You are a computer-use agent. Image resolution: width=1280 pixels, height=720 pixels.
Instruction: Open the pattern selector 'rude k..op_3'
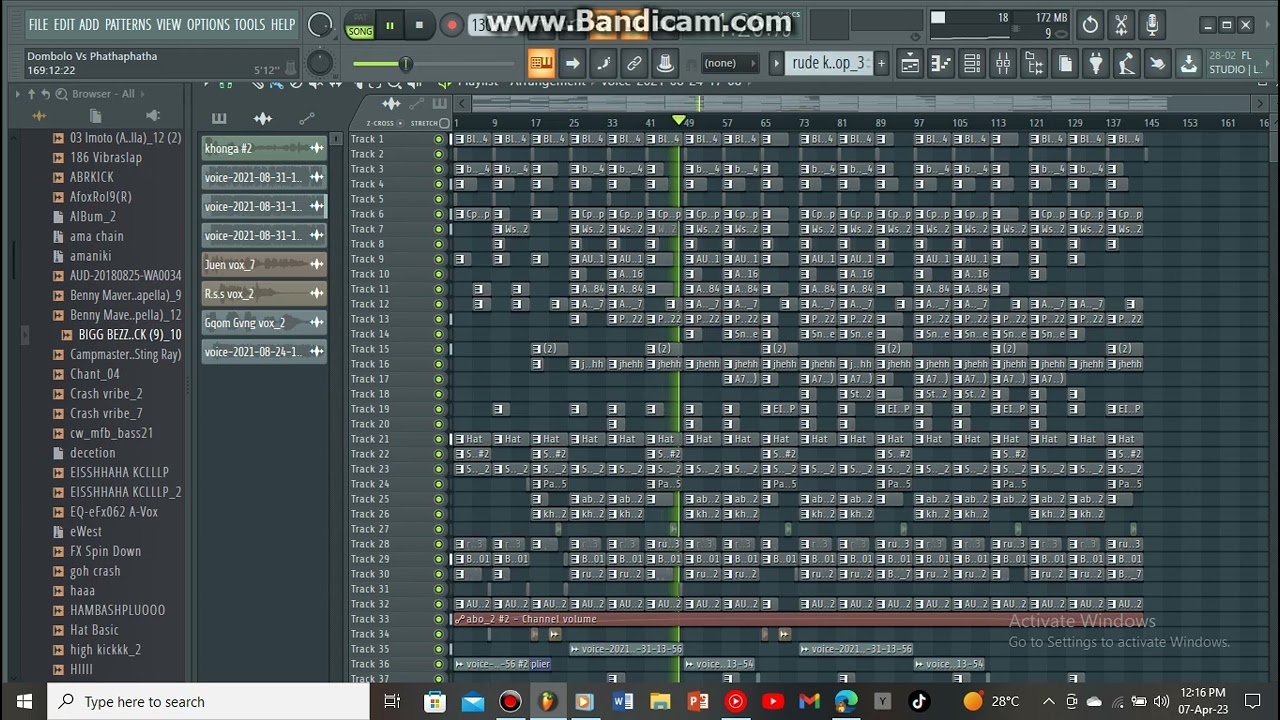pyautogui.click(x=829, y=63)
